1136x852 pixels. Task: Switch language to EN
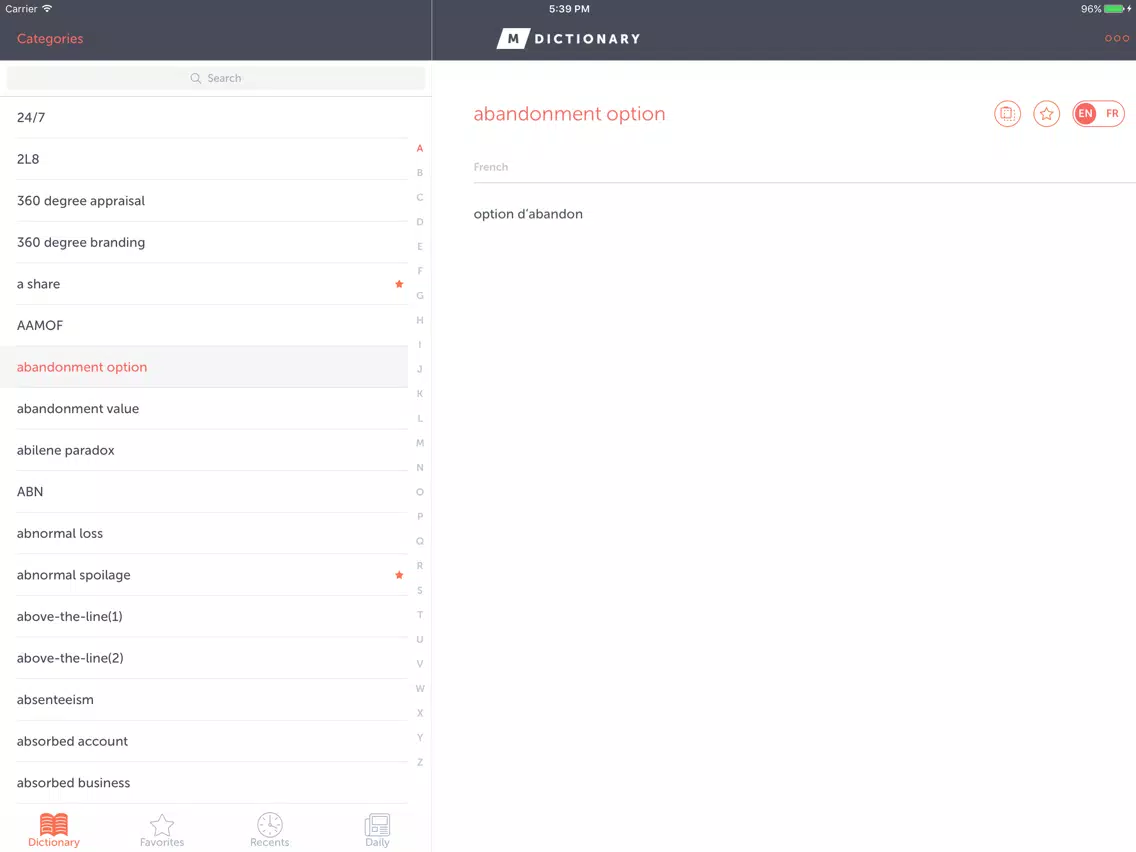[x=1085, y=114]
